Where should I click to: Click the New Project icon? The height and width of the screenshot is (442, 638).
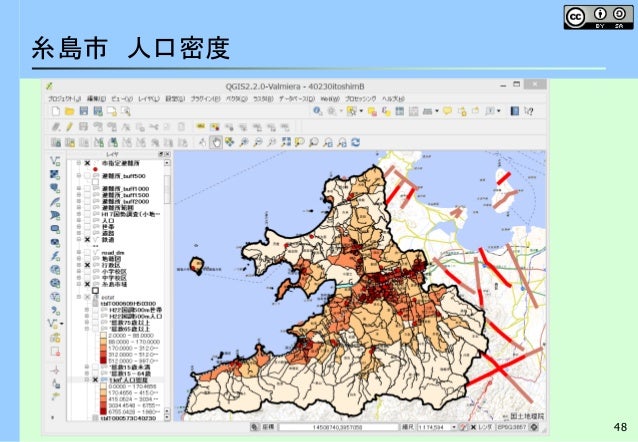point(56,111)
